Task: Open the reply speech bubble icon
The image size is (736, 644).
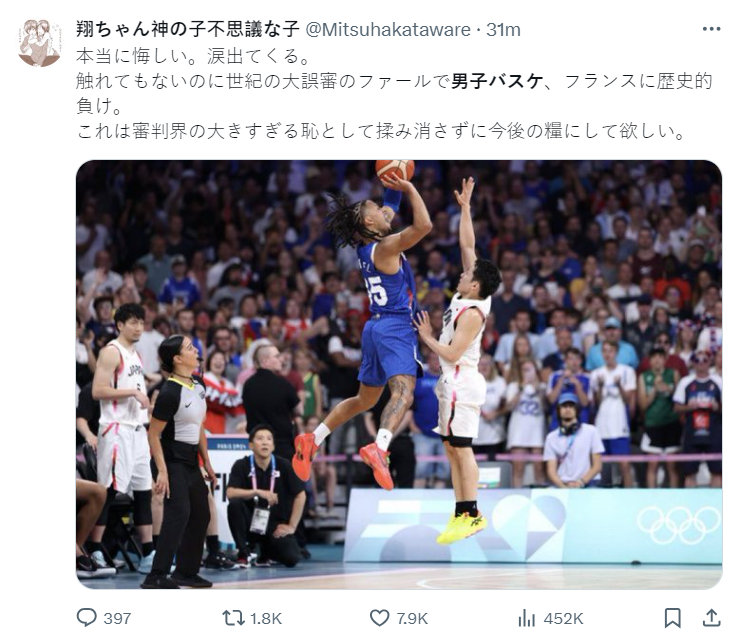Action: (x=86, y=618)
